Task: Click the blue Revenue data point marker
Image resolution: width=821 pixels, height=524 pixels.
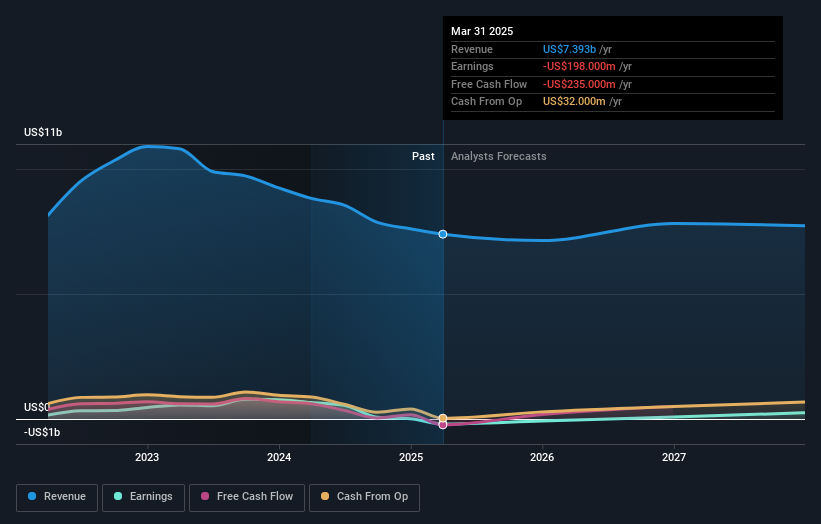Action: click(x=443, y=234)
